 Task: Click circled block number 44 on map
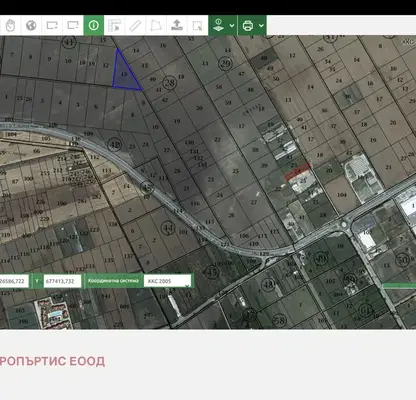[x=168, y=228]
